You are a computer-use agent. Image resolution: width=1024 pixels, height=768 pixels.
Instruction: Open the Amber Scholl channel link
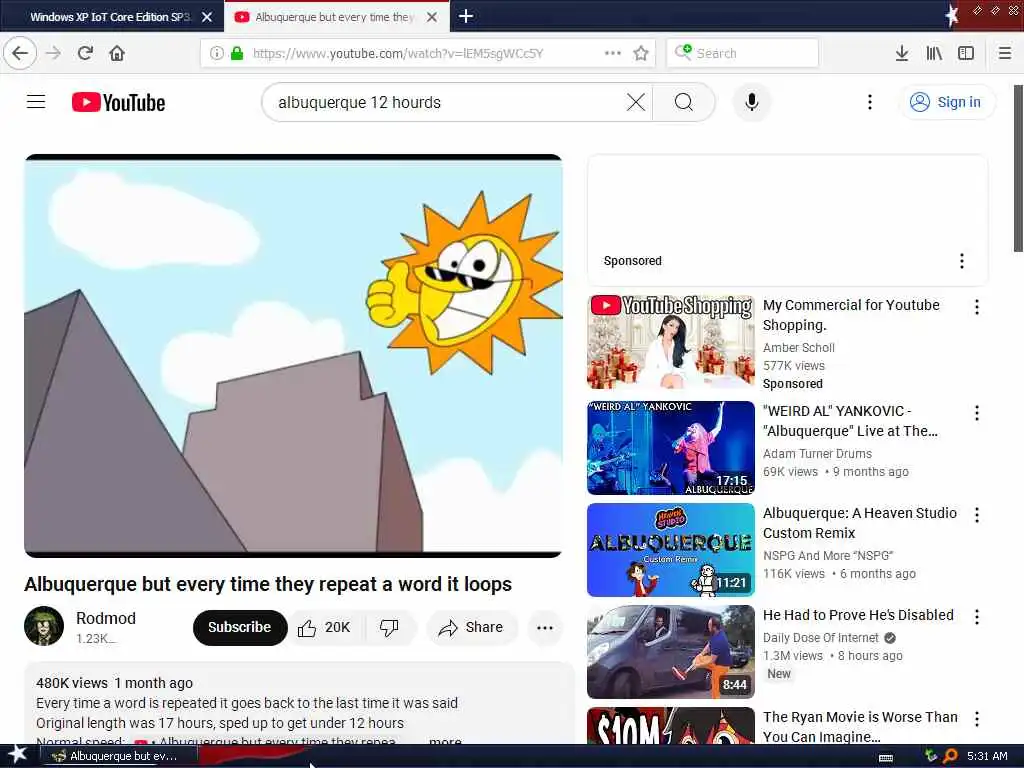pos(799,347)
